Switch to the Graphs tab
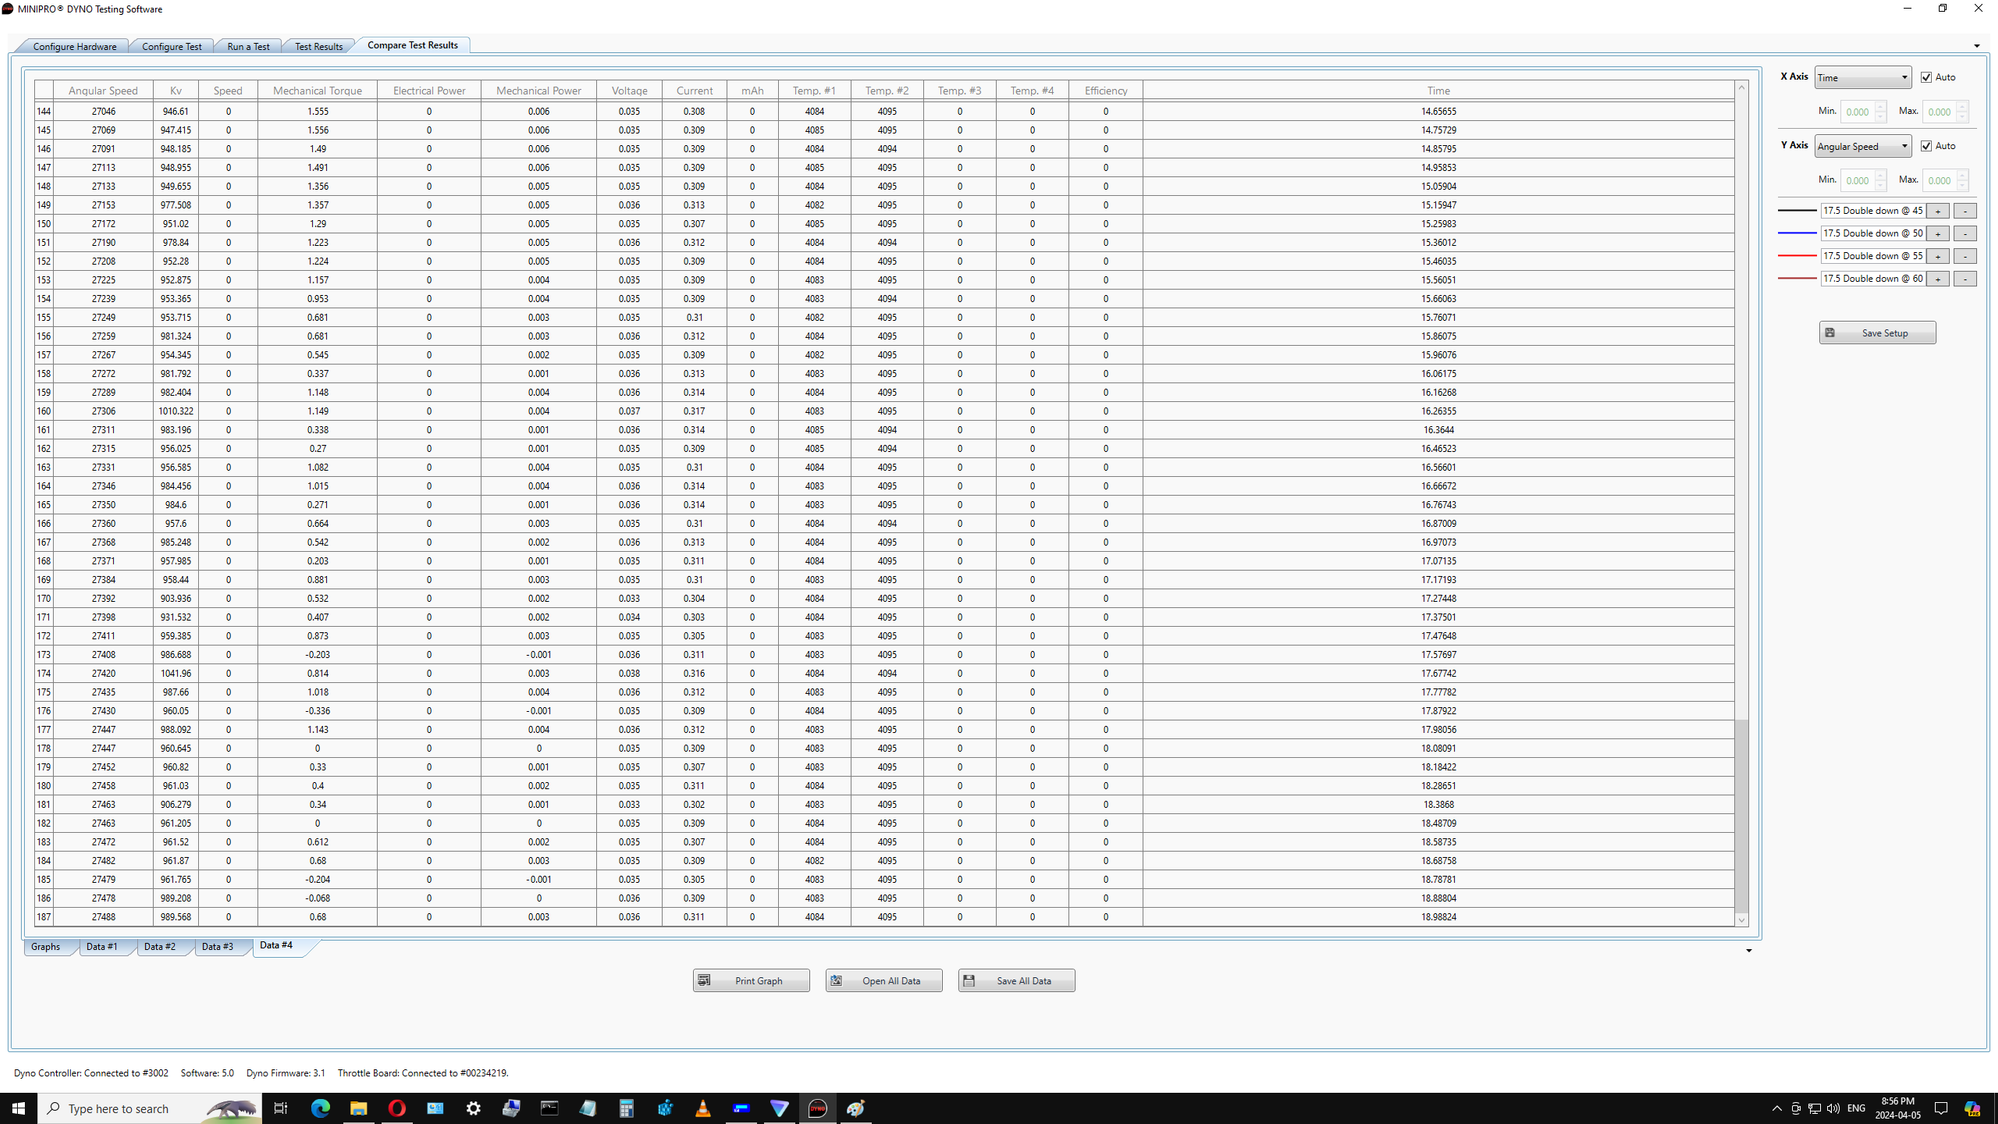Screen dimensions: 1998x1124 46,946
